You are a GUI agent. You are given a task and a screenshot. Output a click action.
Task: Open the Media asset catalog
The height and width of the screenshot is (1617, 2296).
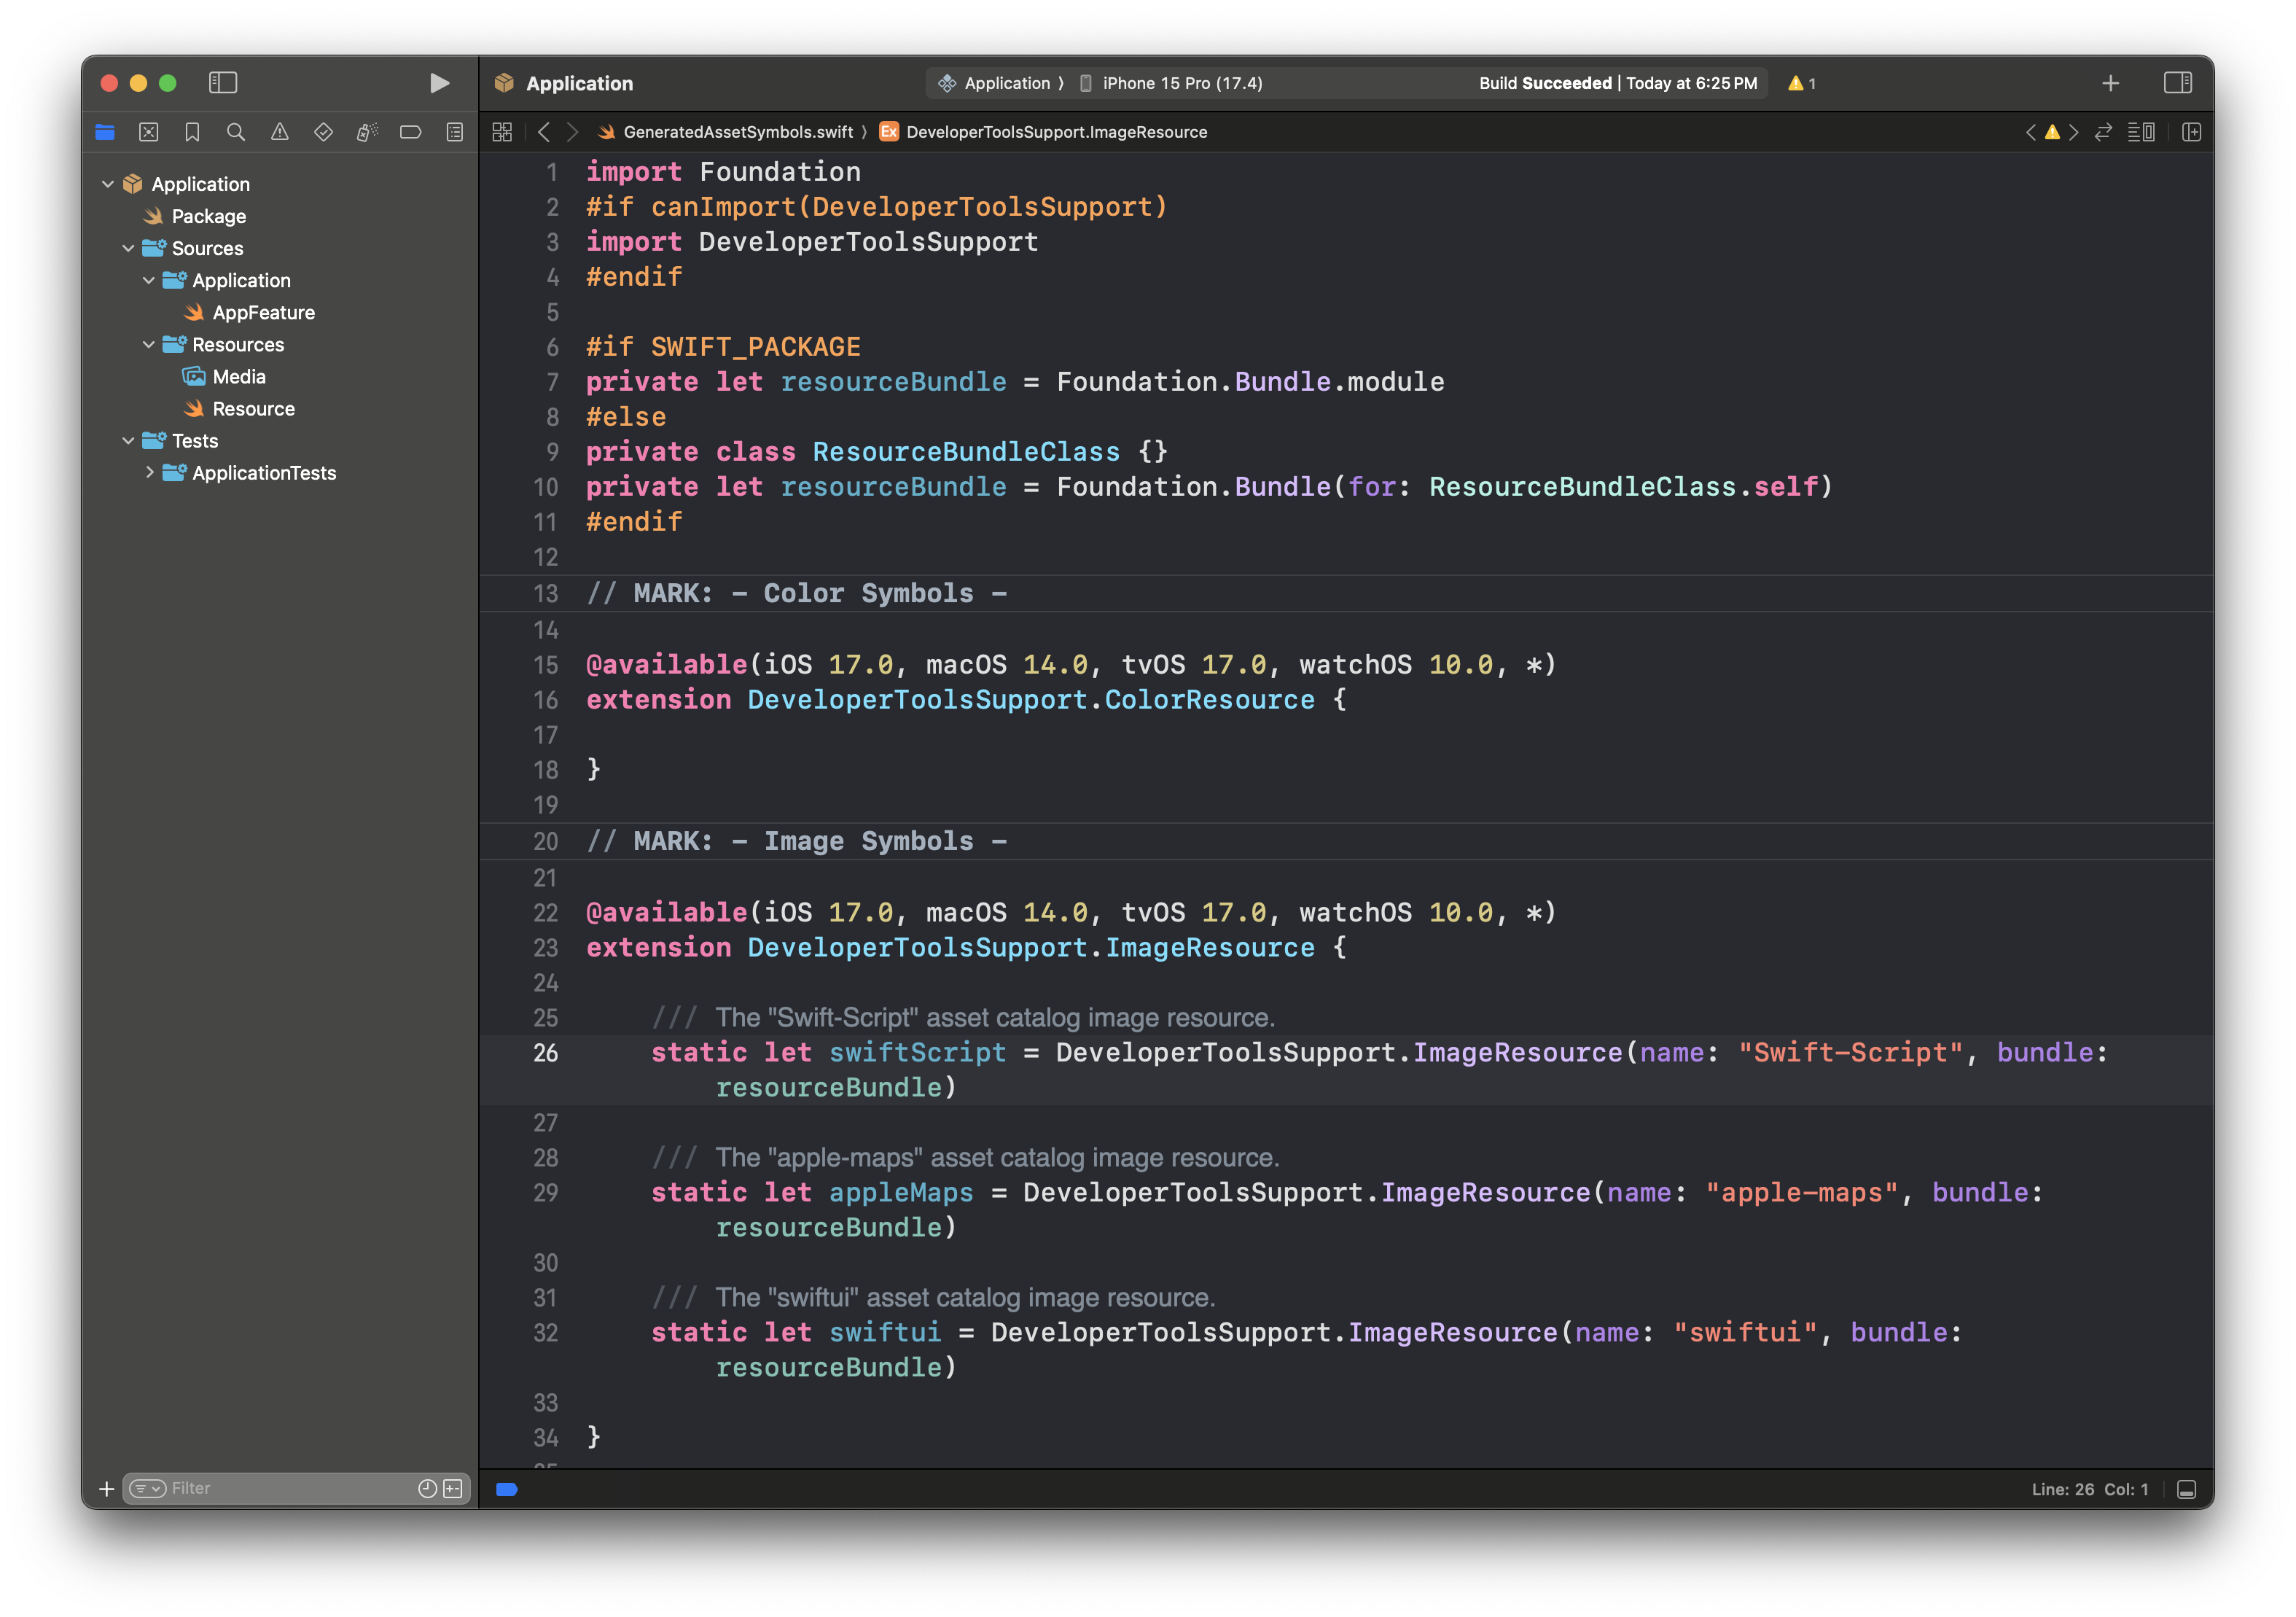(239, 376)
